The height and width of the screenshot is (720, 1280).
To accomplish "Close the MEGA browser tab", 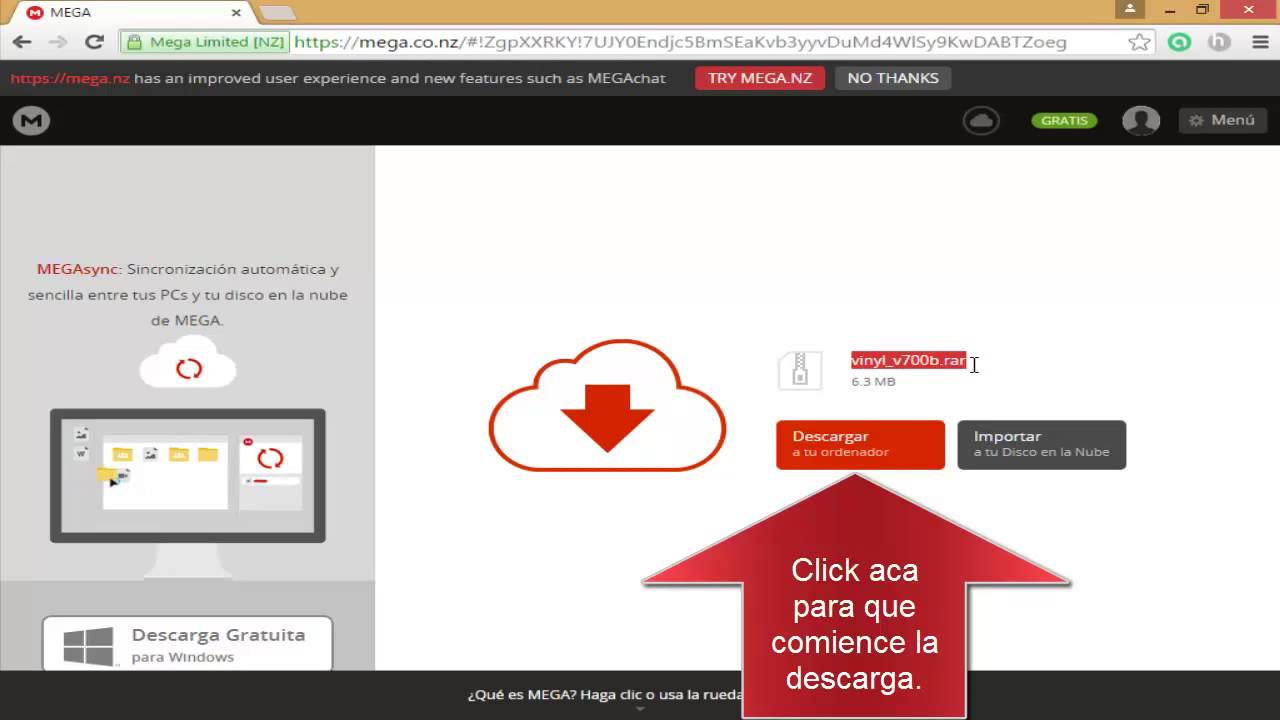I will point(237,13).
